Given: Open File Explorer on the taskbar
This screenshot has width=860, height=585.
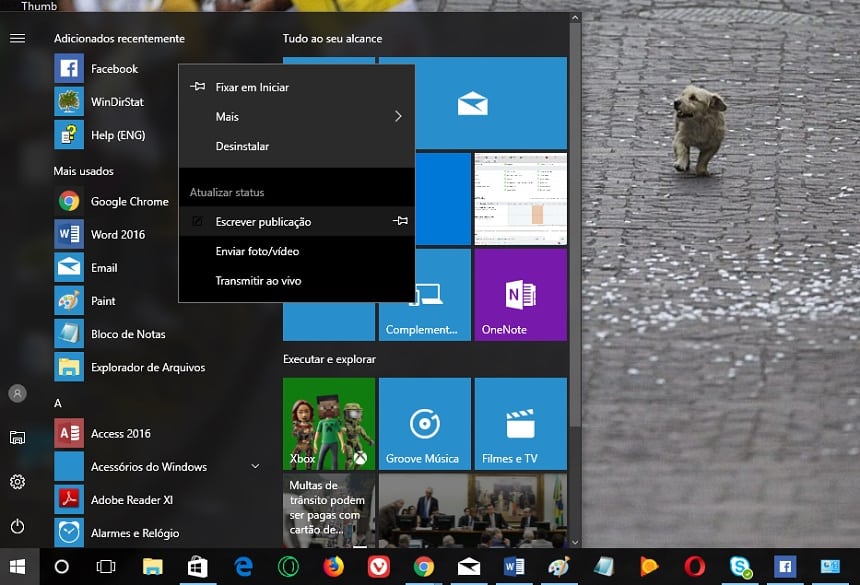Looking at the screenshot, I should pos(152,566).
